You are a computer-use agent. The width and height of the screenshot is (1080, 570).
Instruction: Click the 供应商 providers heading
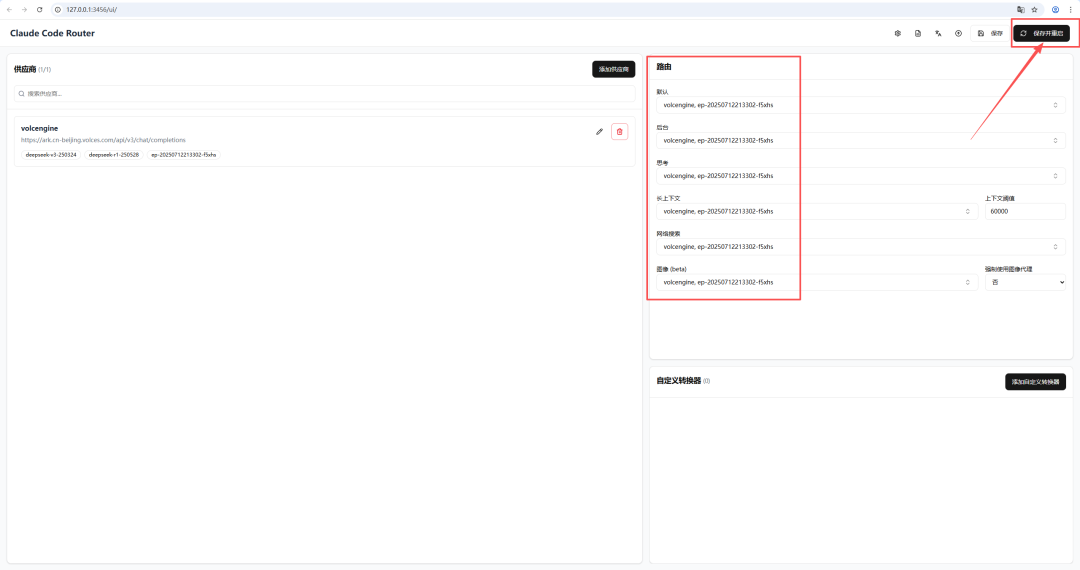(x=25, y=69)
